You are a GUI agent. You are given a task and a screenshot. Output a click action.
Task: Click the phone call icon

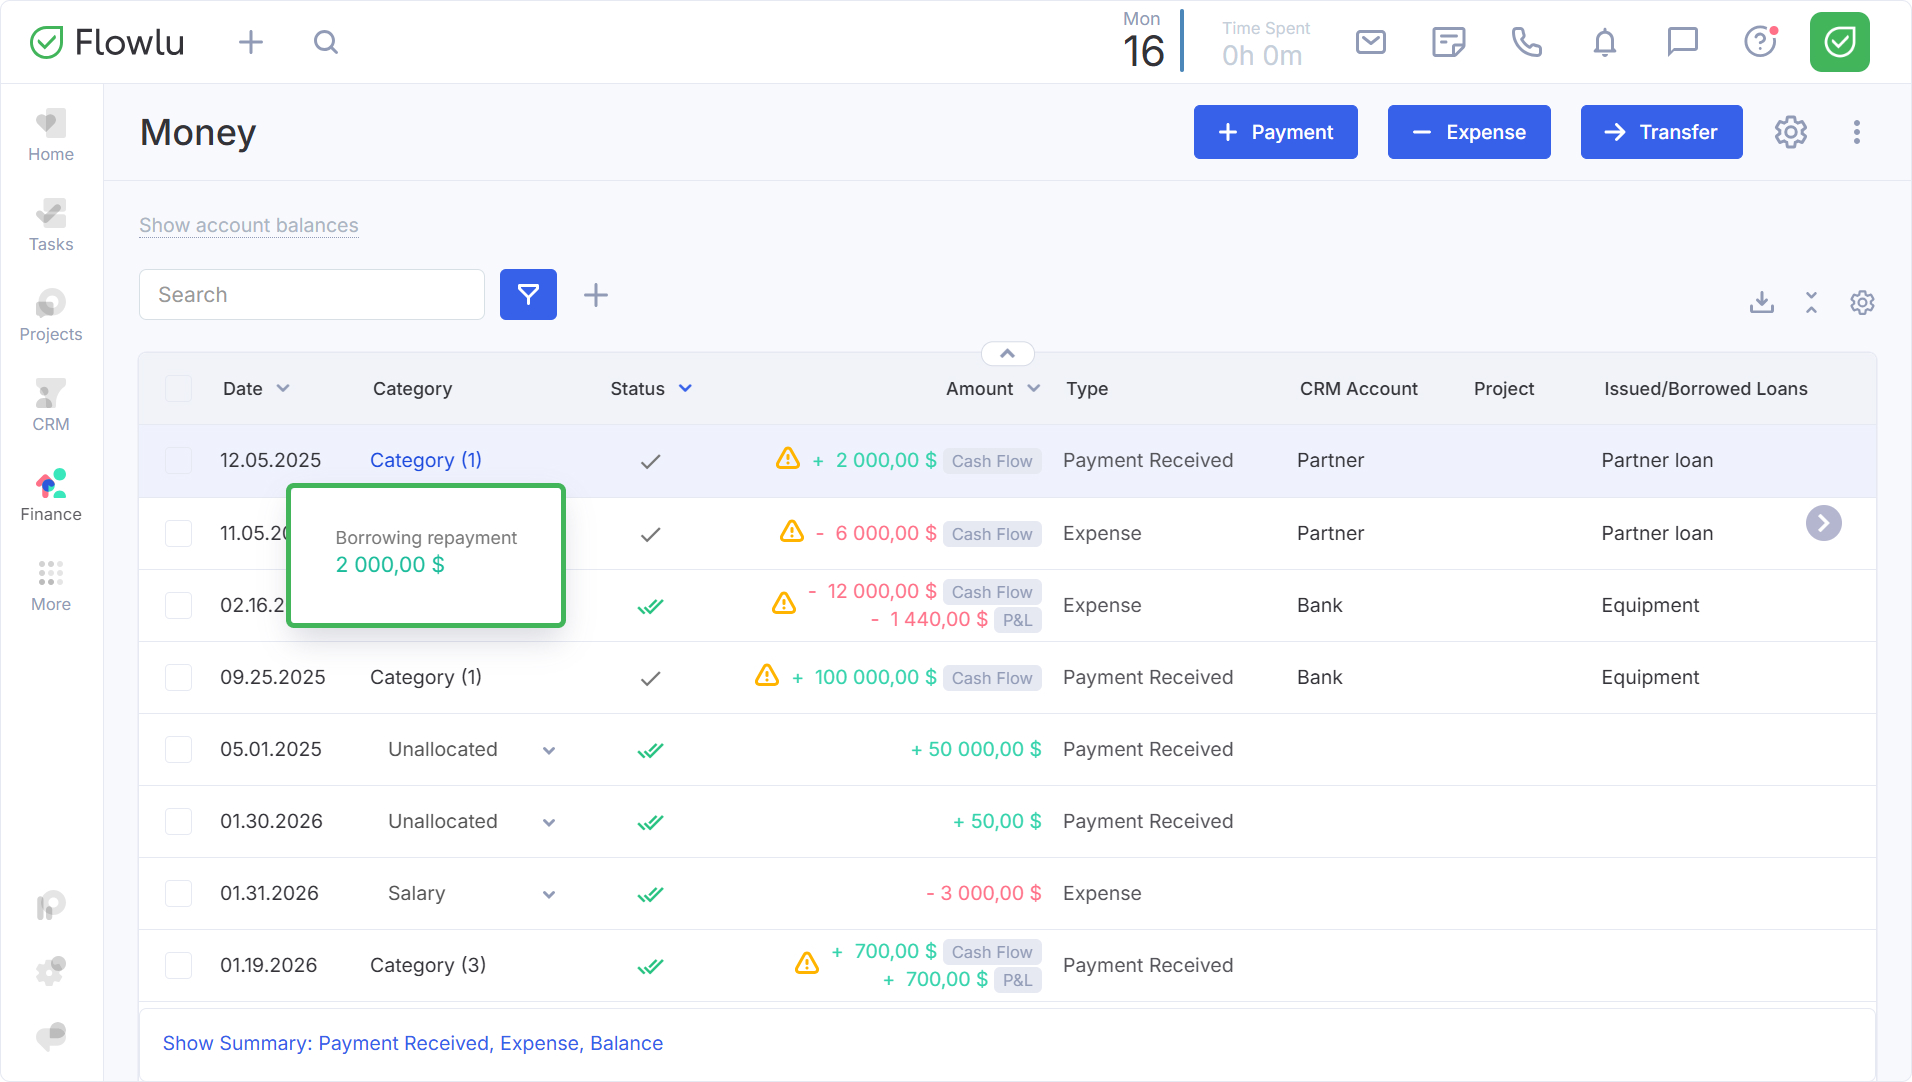pos(1526,42)
